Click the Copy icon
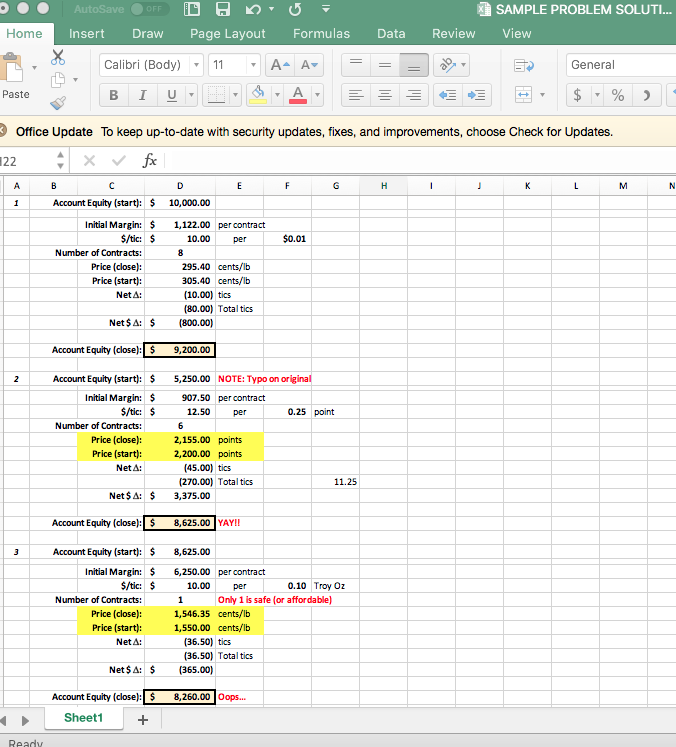Image resolution: width=676 pixels, height=747 pixels. coord(58,80)
